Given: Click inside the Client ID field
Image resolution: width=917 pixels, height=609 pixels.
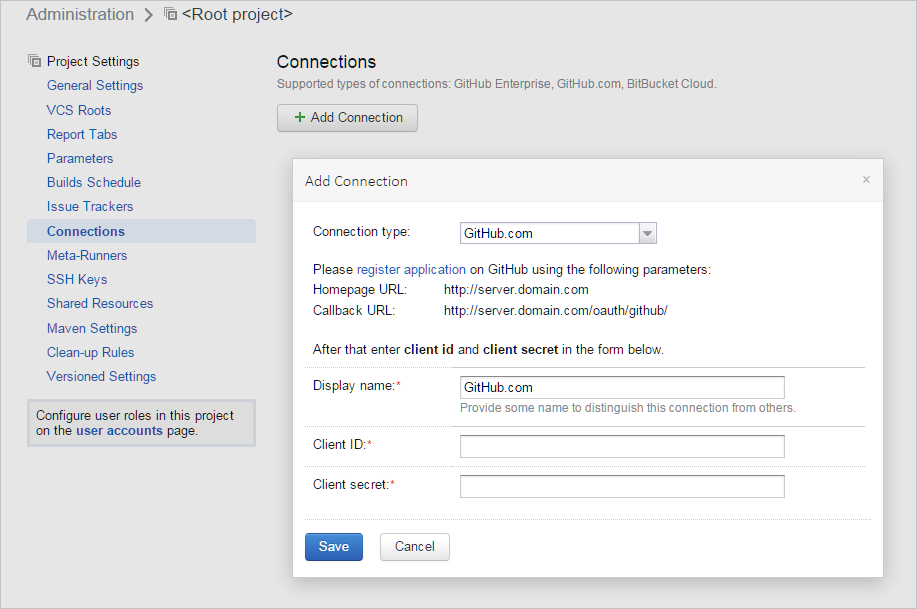Looking at the screenshot, I should [621, 446].
